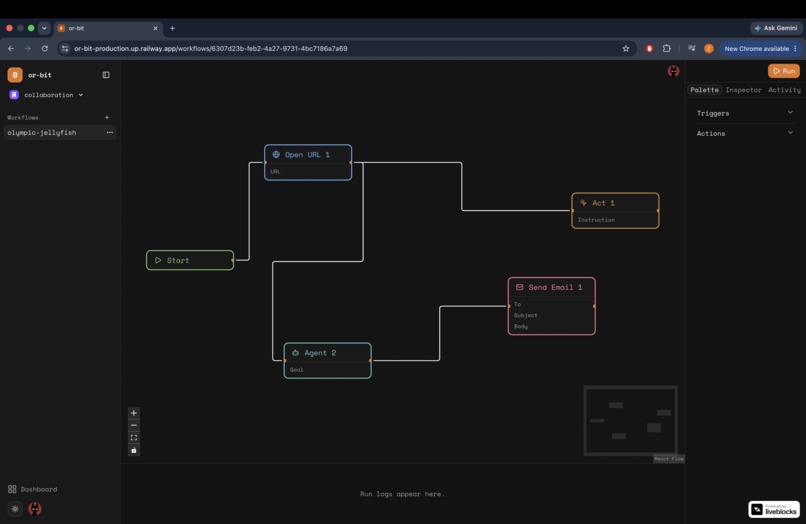Switch to the Inspector tab
Image resolution: width=806 pixels, height=524 pixels.
pyautogui.click(x=743, y=90)
